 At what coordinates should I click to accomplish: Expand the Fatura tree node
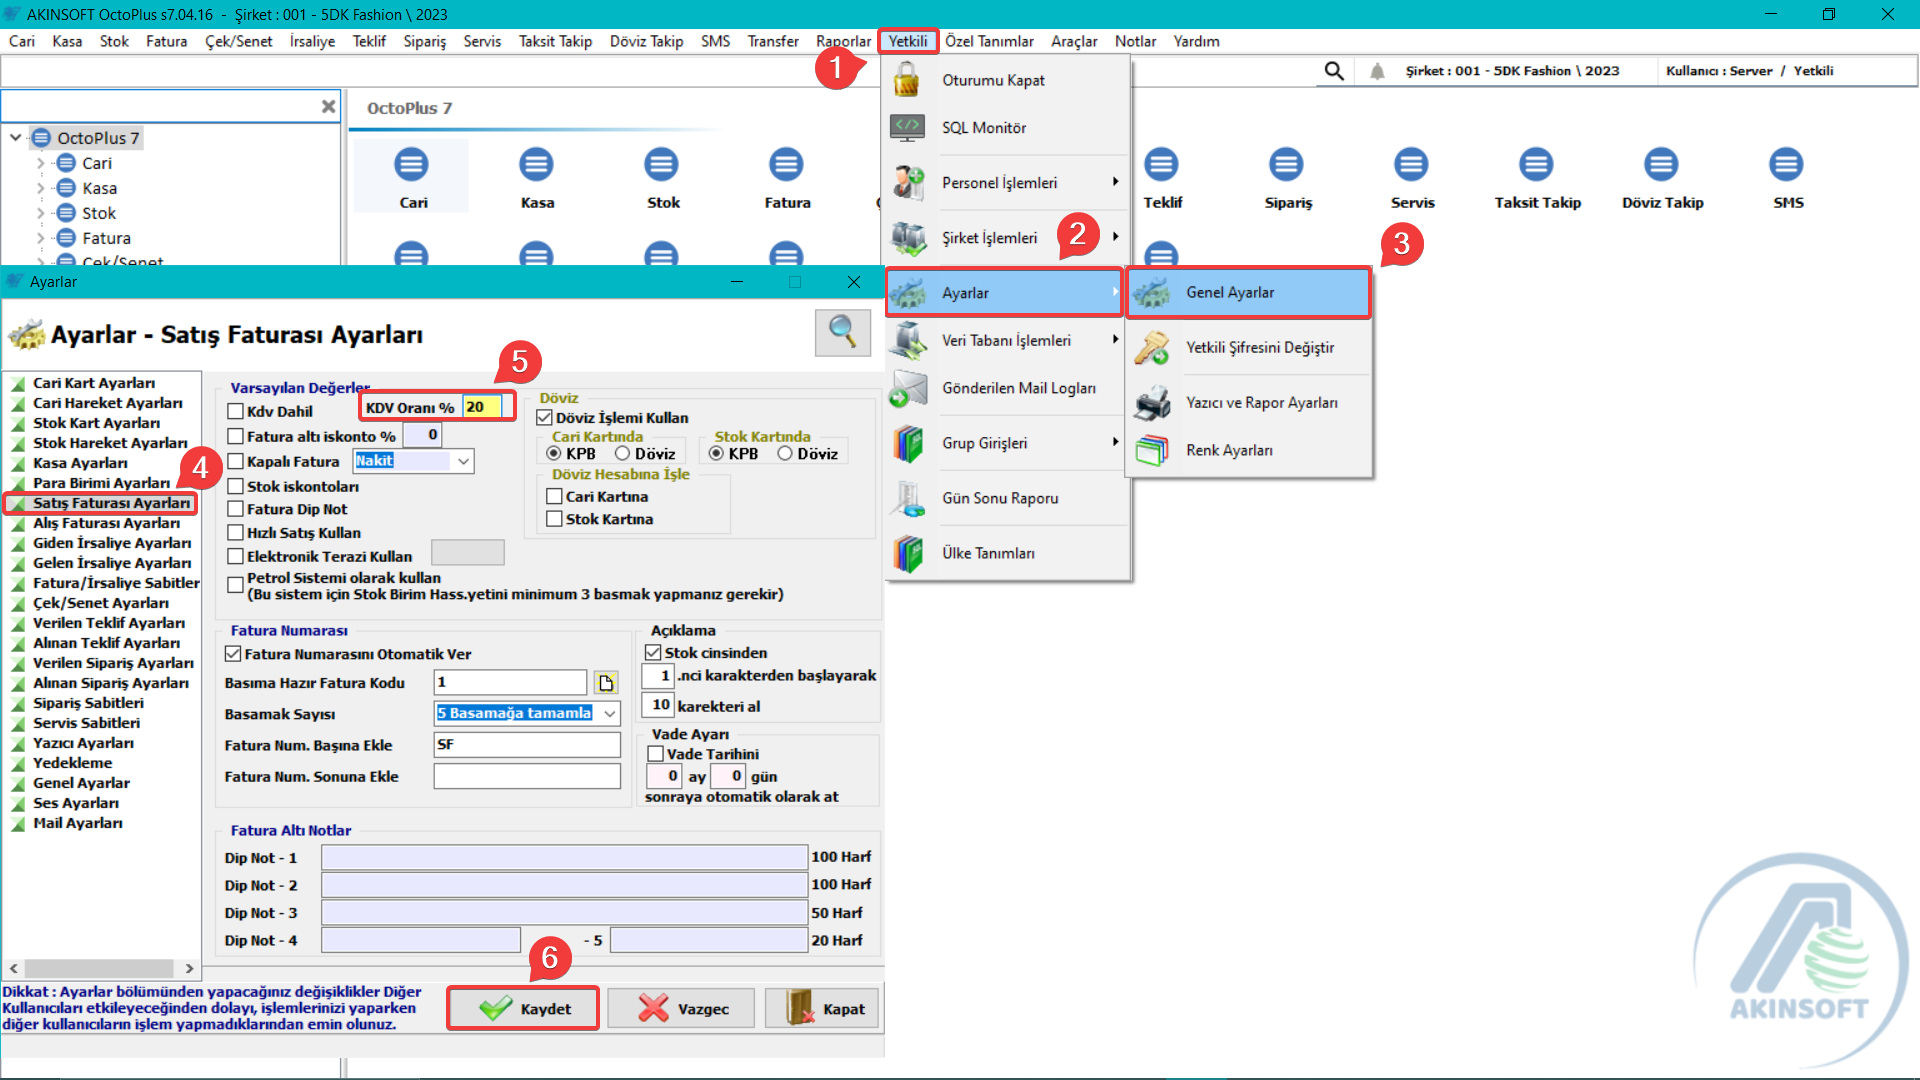[x=40, y=238]
